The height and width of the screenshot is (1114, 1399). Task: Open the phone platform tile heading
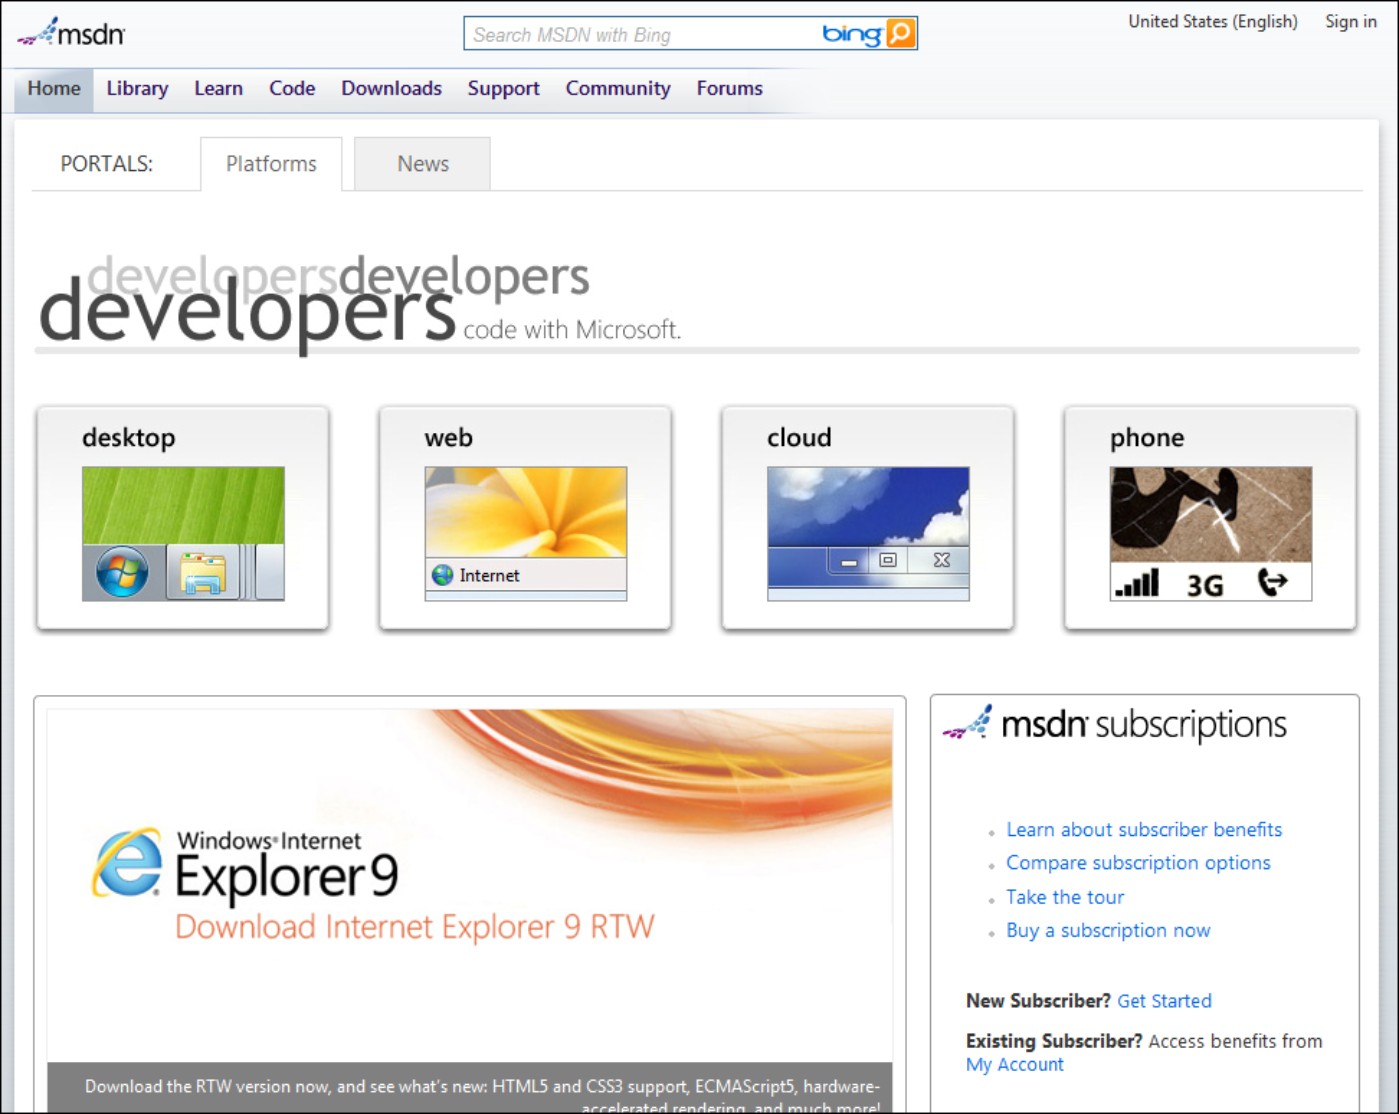[1147, 438]
